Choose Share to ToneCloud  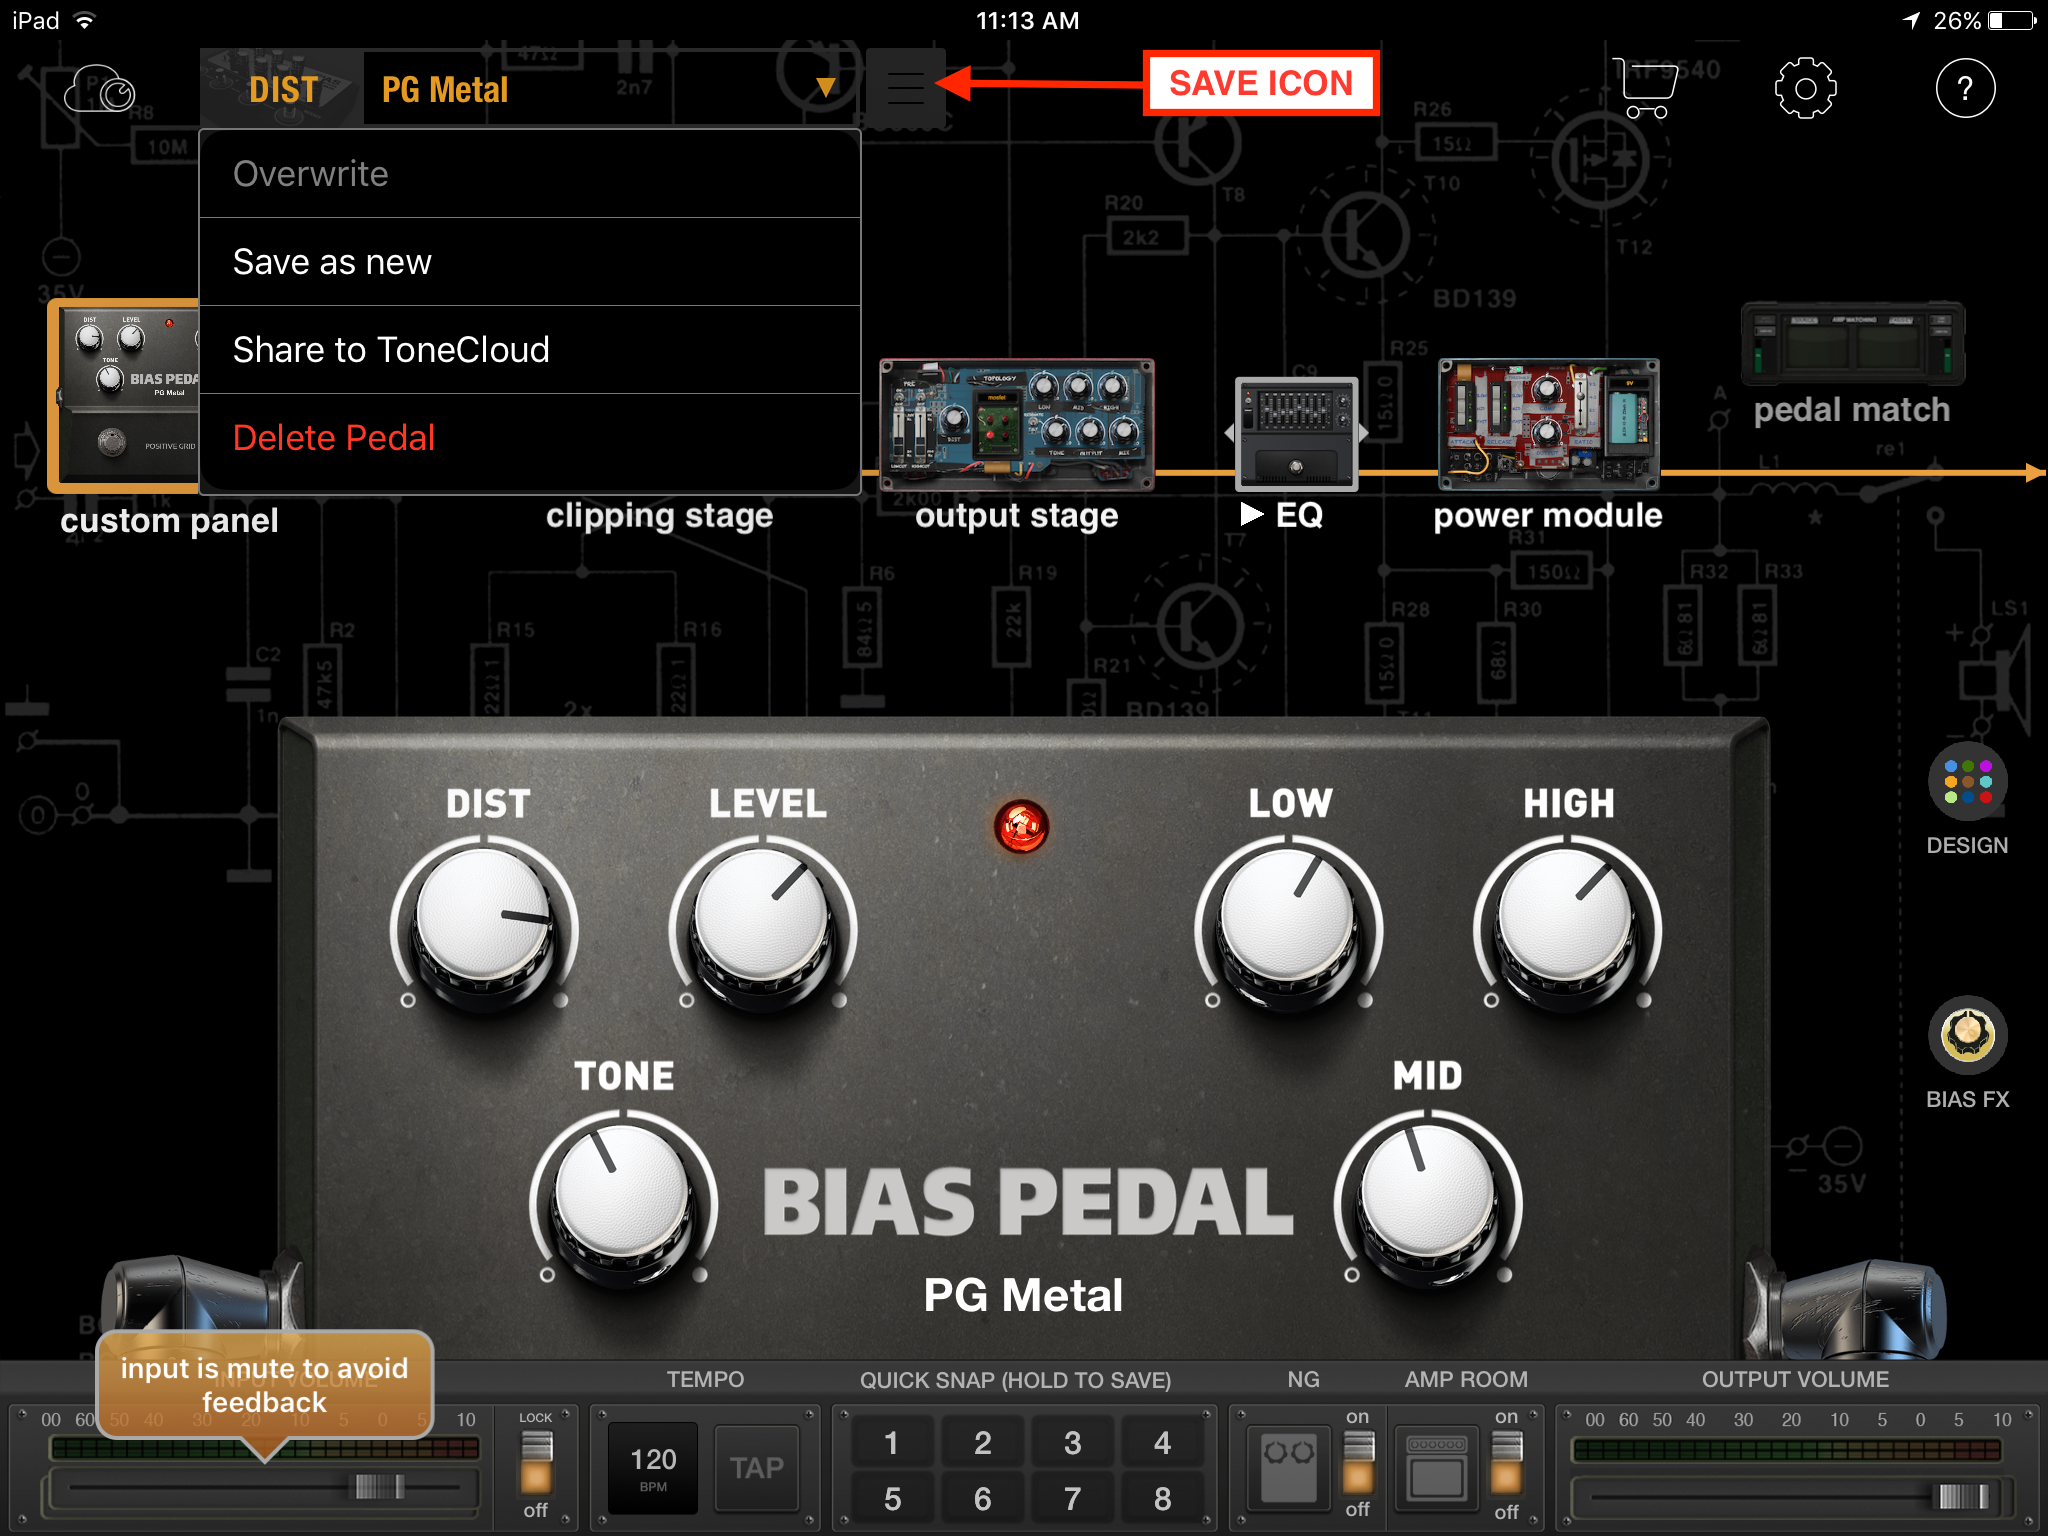coord(530,350)
